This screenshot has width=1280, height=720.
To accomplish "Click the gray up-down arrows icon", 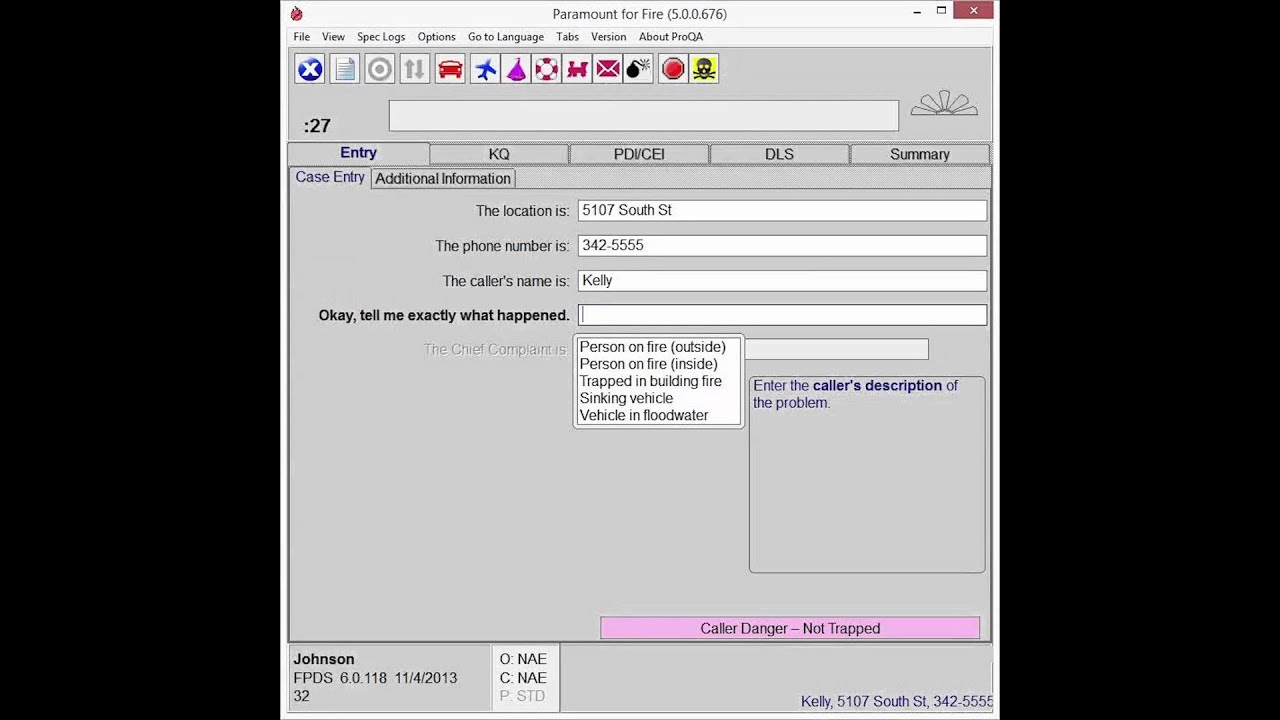I will pos(414,69).
